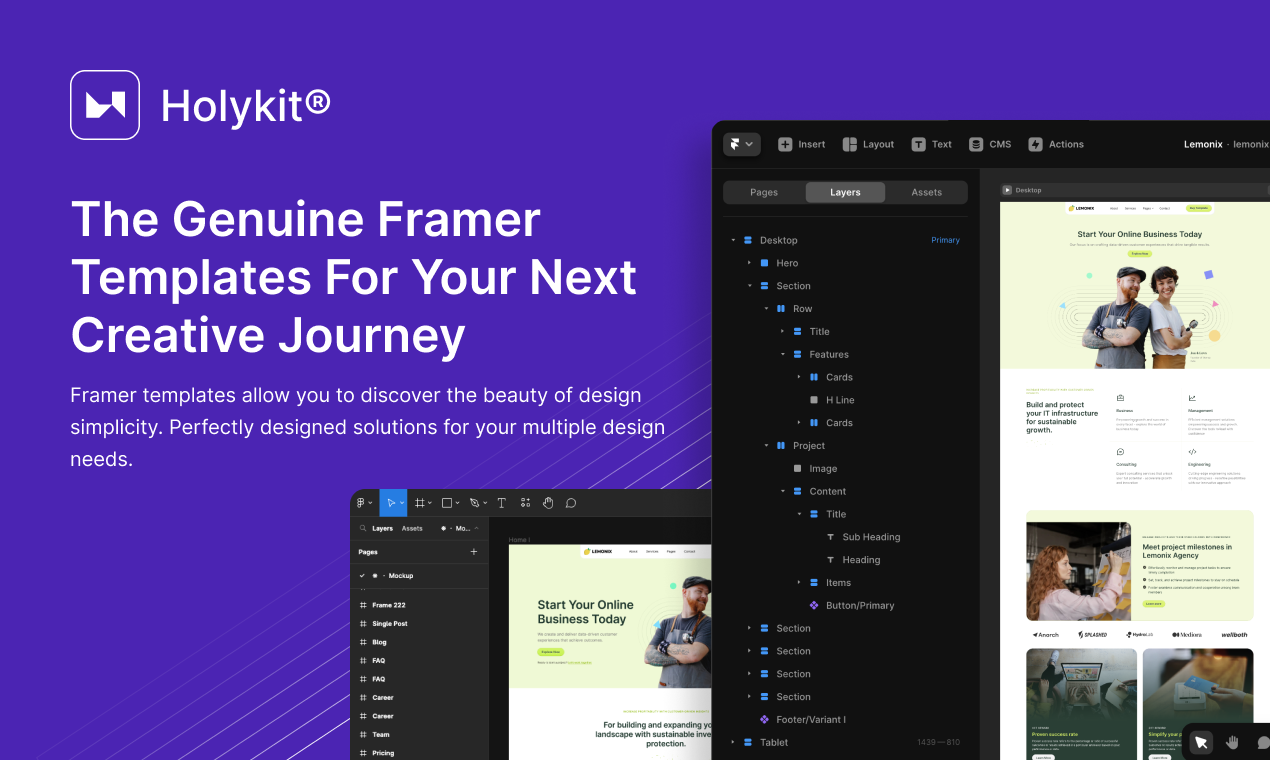Switch to the Assets tab in Framer
Screen dimensions: 1270x760
[x=927, y=192]
